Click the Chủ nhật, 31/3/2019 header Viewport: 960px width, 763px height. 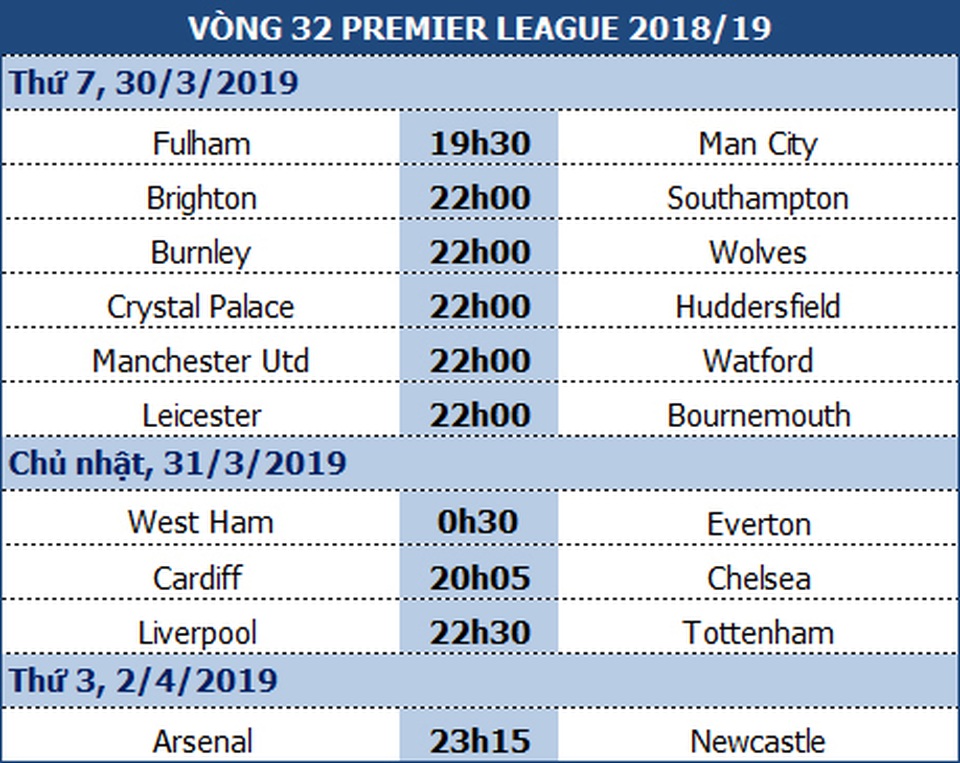[178, 464]
